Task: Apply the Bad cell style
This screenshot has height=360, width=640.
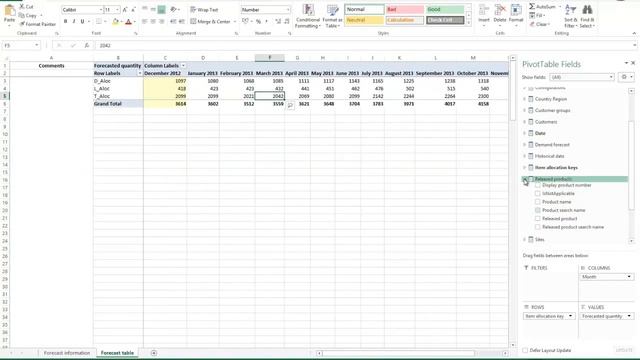Action: coord(404,9)
